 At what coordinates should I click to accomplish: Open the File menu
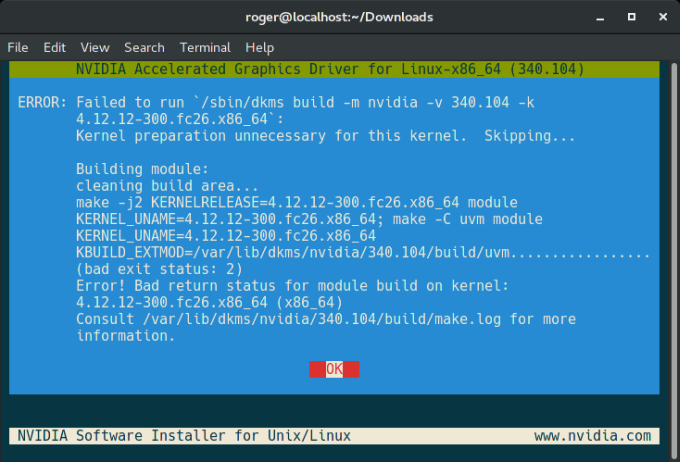point(18,47)
